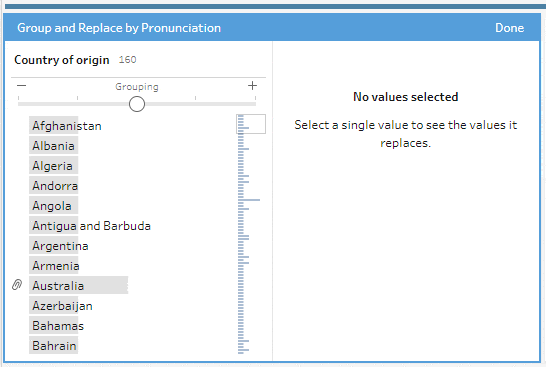
Task: Select the Albania value
Action: [53, 146]
